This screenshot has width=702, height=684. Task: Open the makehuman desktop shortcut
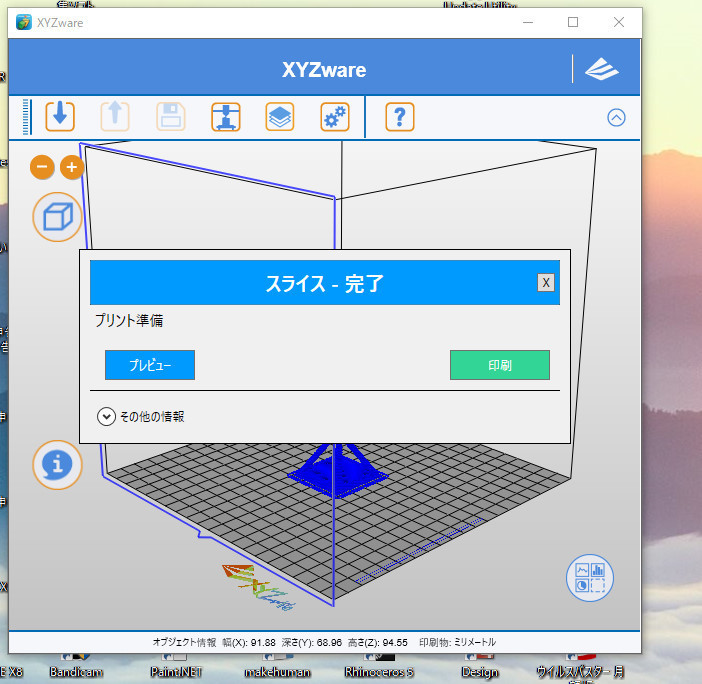coord(277,667)
